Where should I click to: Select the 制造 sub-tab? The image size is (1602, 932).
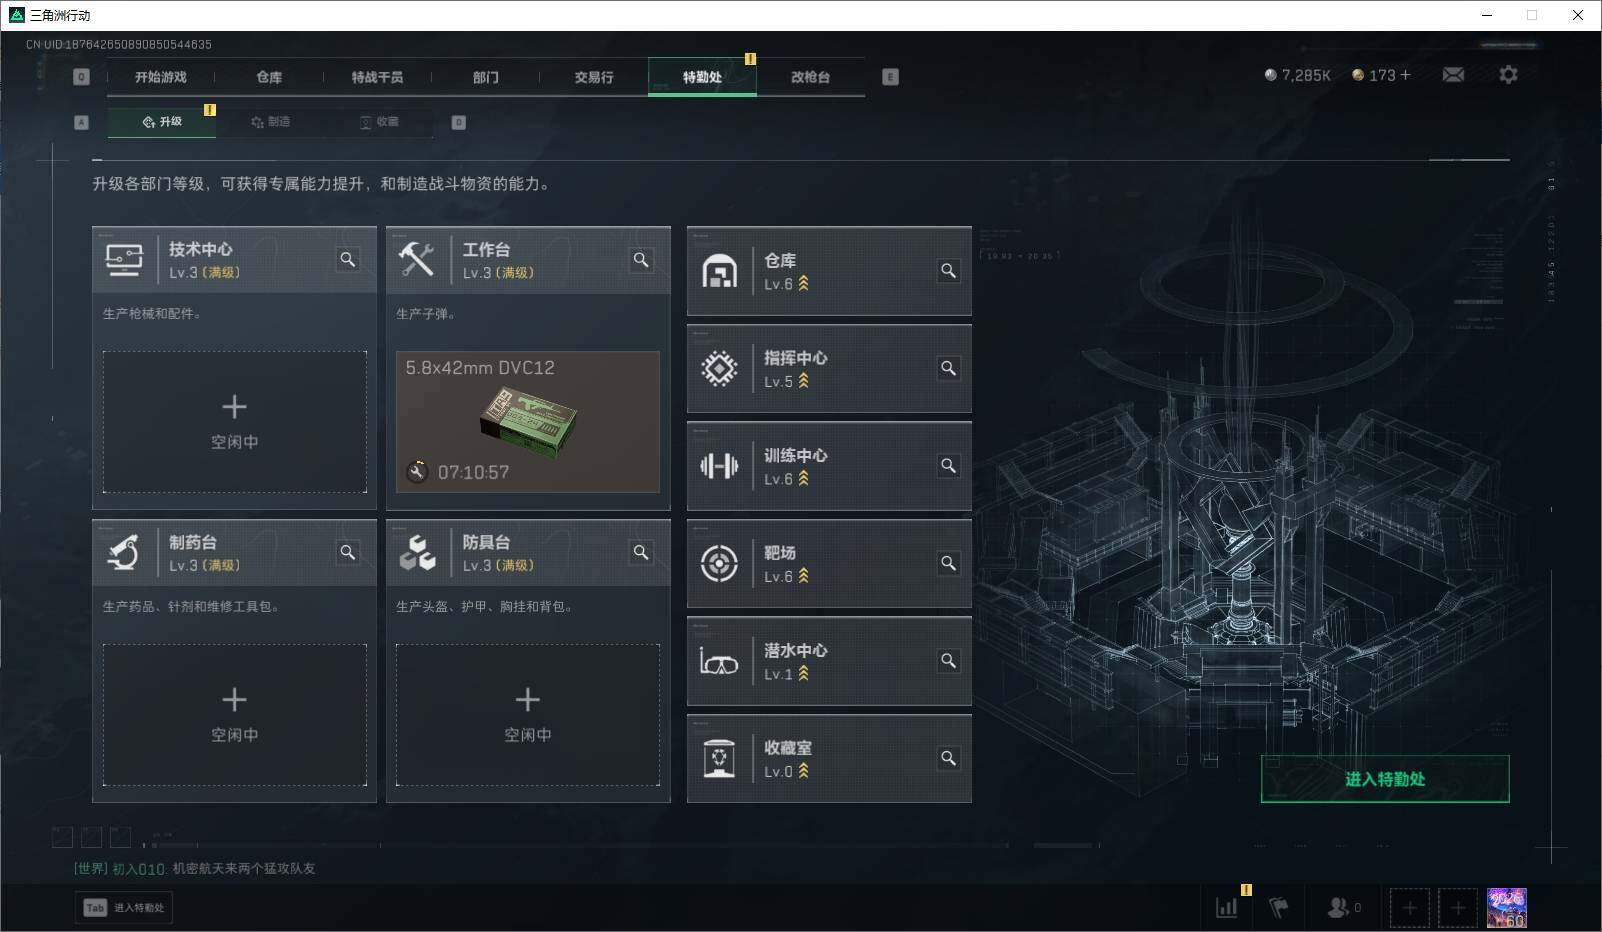click(x=271, y=122)
